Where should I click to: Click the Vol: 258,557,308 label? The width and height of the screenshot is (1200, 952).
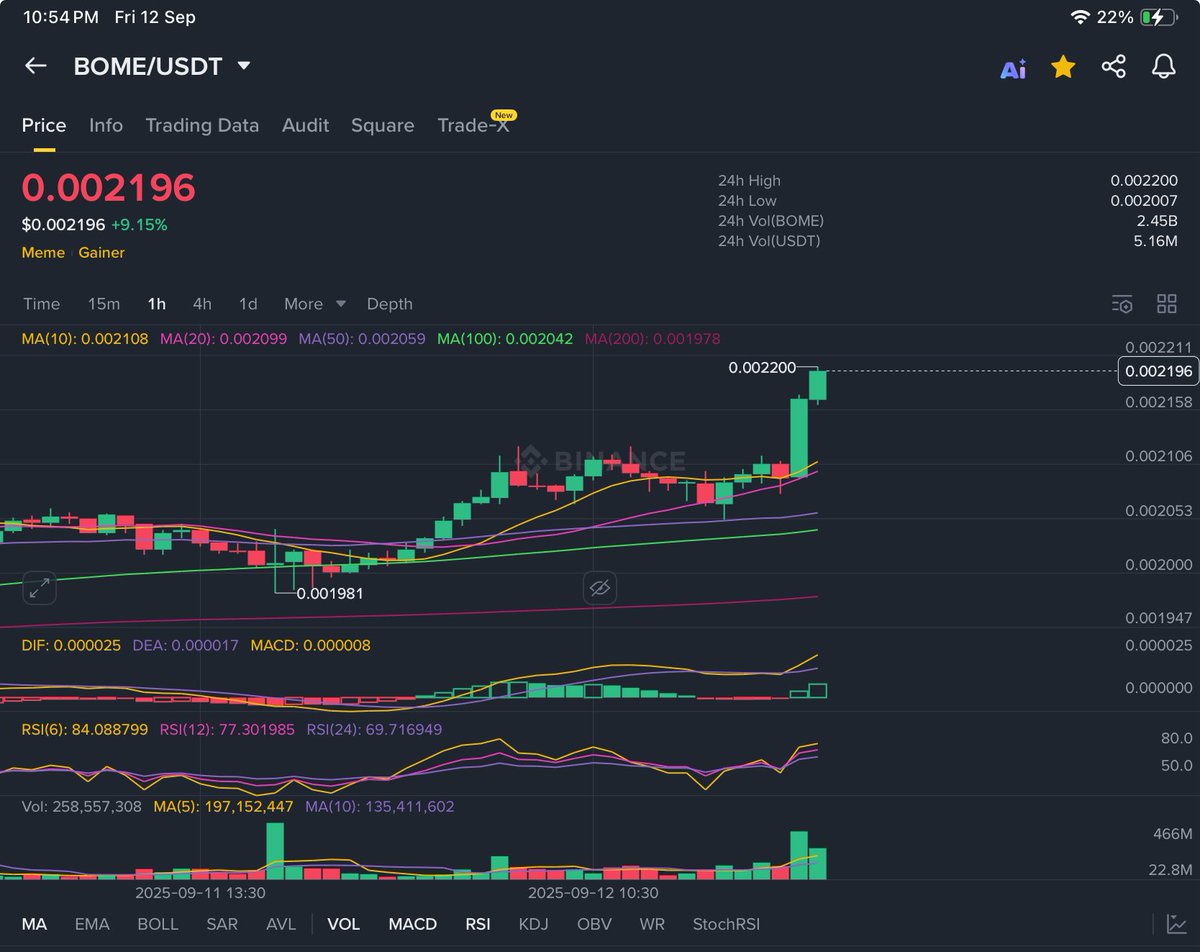click(x=82, y=806)
